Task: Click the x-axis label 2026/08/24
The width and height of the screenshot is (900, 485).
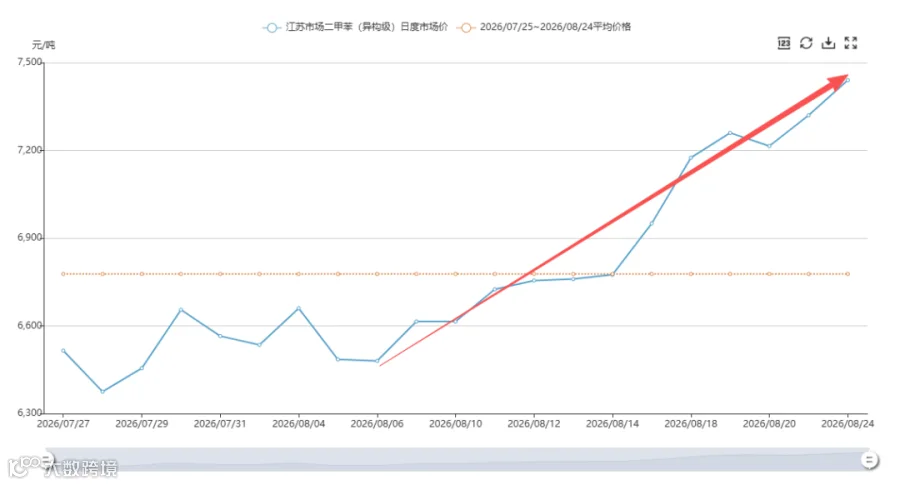Action: pos(848,424)
